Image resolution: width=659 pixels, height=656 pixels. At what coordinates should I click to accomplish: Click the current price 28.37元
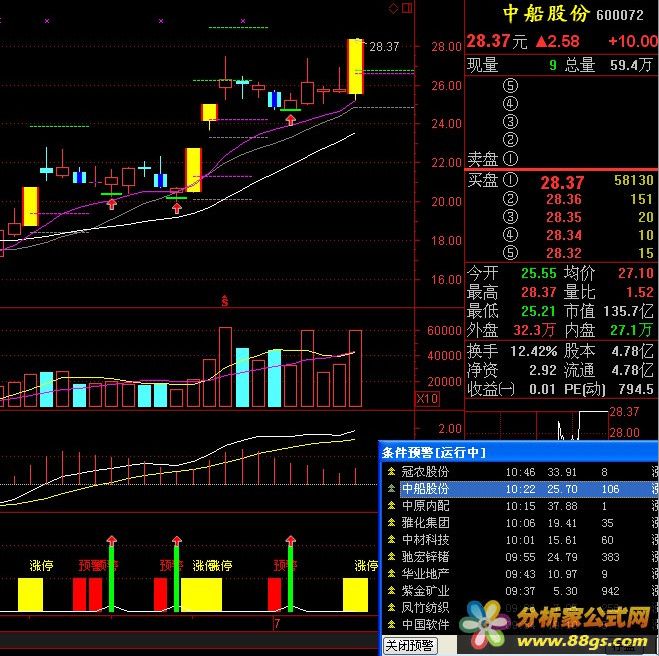coord(497,41)
